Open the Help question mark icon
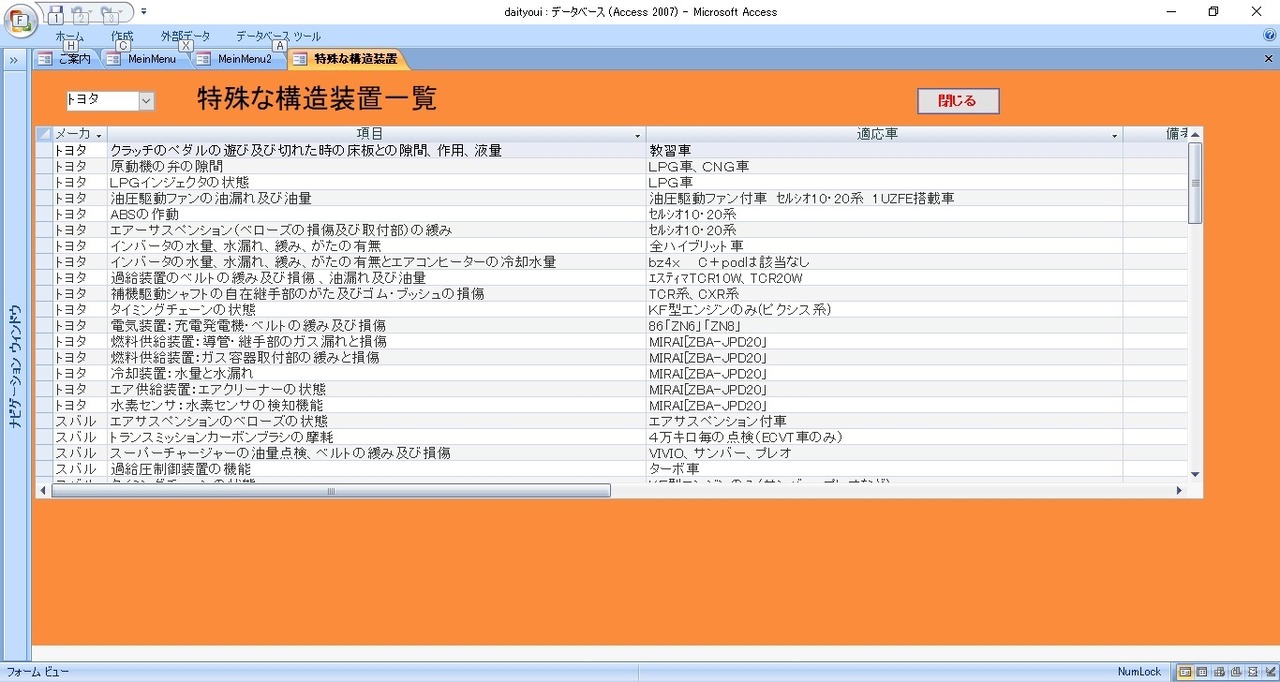Viewport: 1280px width, 682px height. click(1269, 35)
